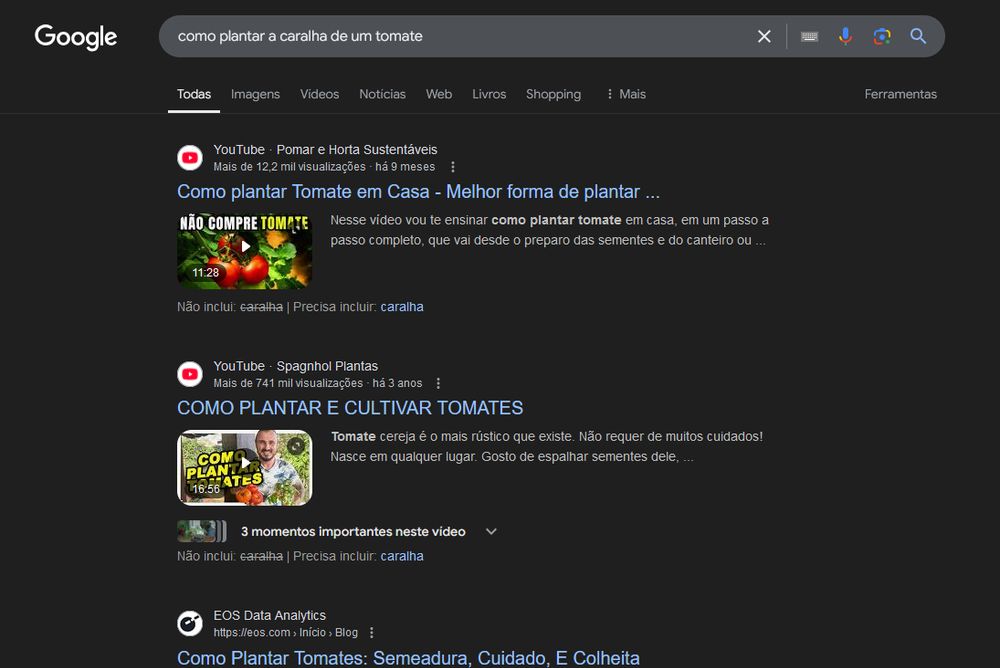Open options menu for Spagnhol Plantas result
Viewport: 1000px width, 668px height.
(x=438, y=383)
